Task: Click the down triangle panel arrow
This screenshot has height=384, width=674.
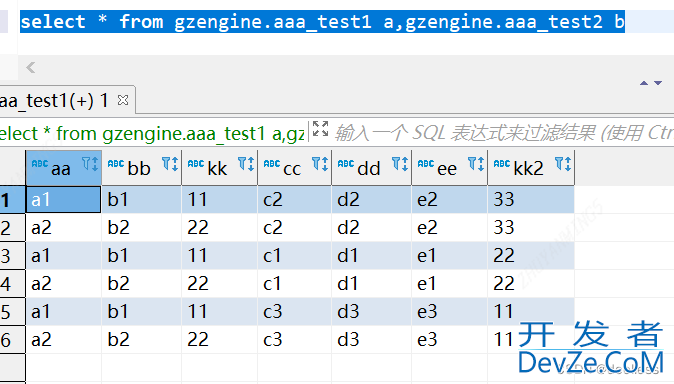Action: [x=658, y=83]
